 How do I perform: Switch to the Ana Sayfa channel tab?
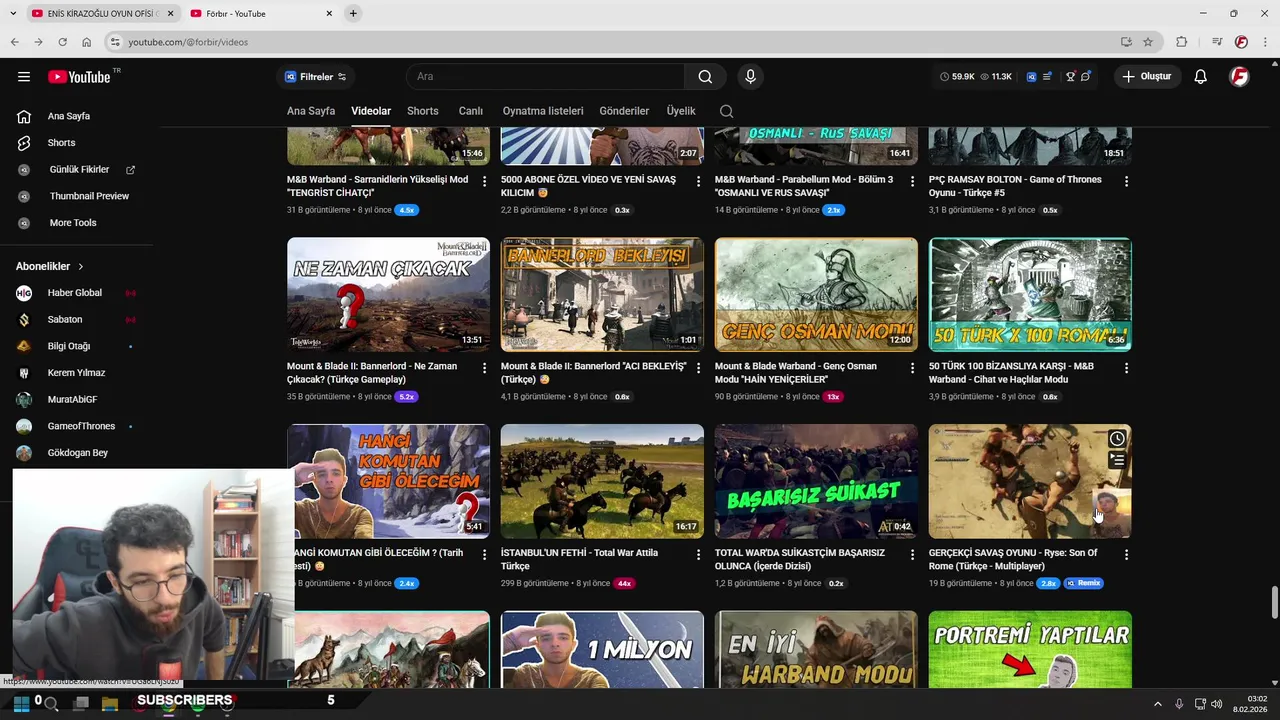311,111
